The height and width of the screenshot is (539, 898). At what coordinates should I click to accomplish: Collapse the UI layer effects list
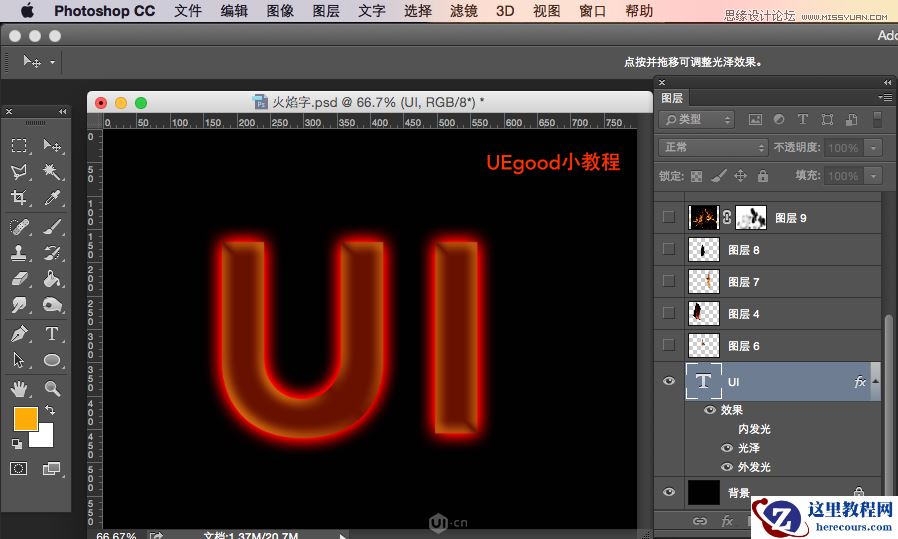point(876,381)
